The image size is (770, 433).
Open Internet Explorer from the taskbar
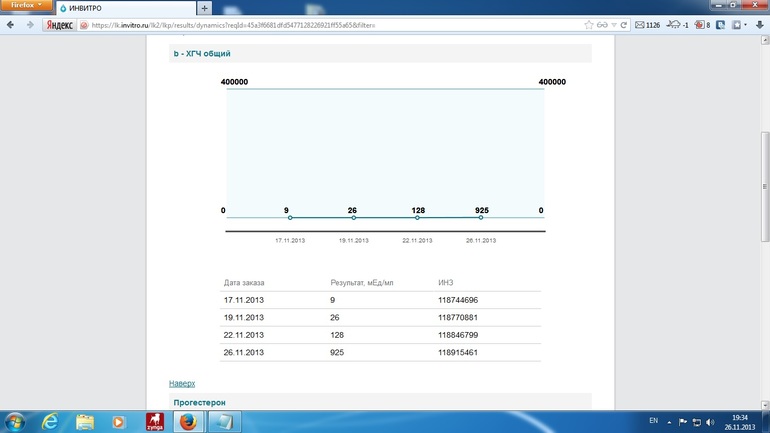(50, 421)
